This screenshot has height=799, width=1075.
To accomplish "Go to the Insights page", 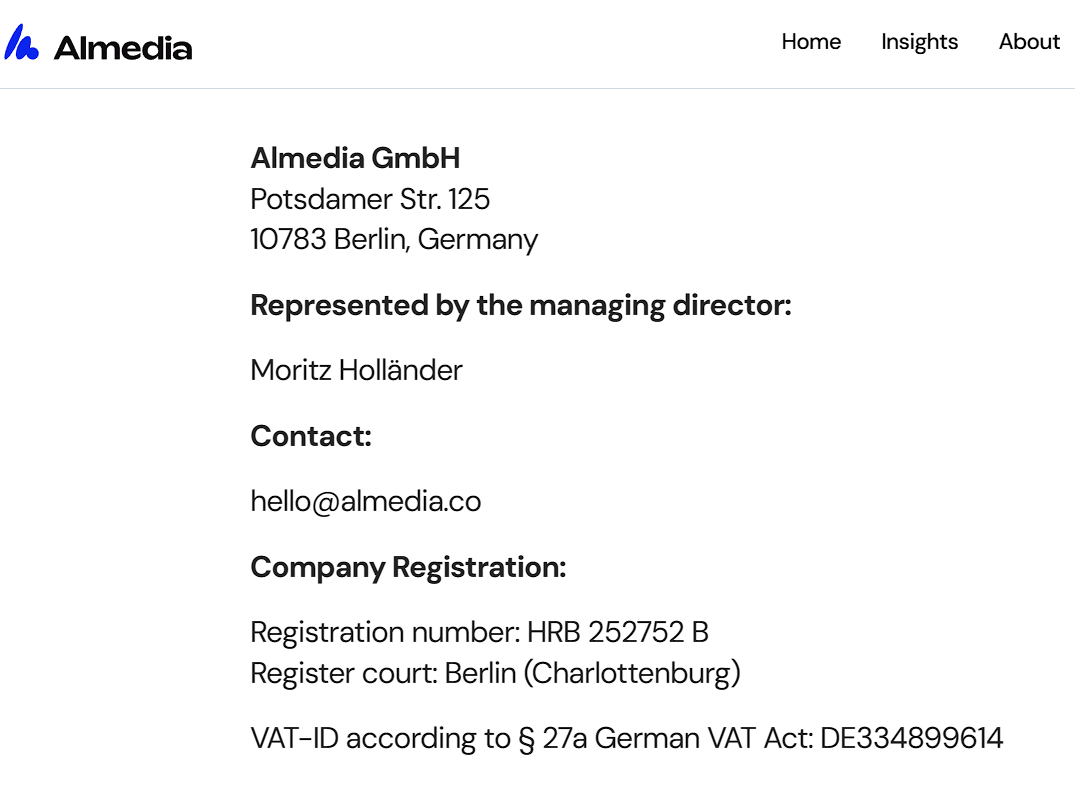I will click(919, 43).
